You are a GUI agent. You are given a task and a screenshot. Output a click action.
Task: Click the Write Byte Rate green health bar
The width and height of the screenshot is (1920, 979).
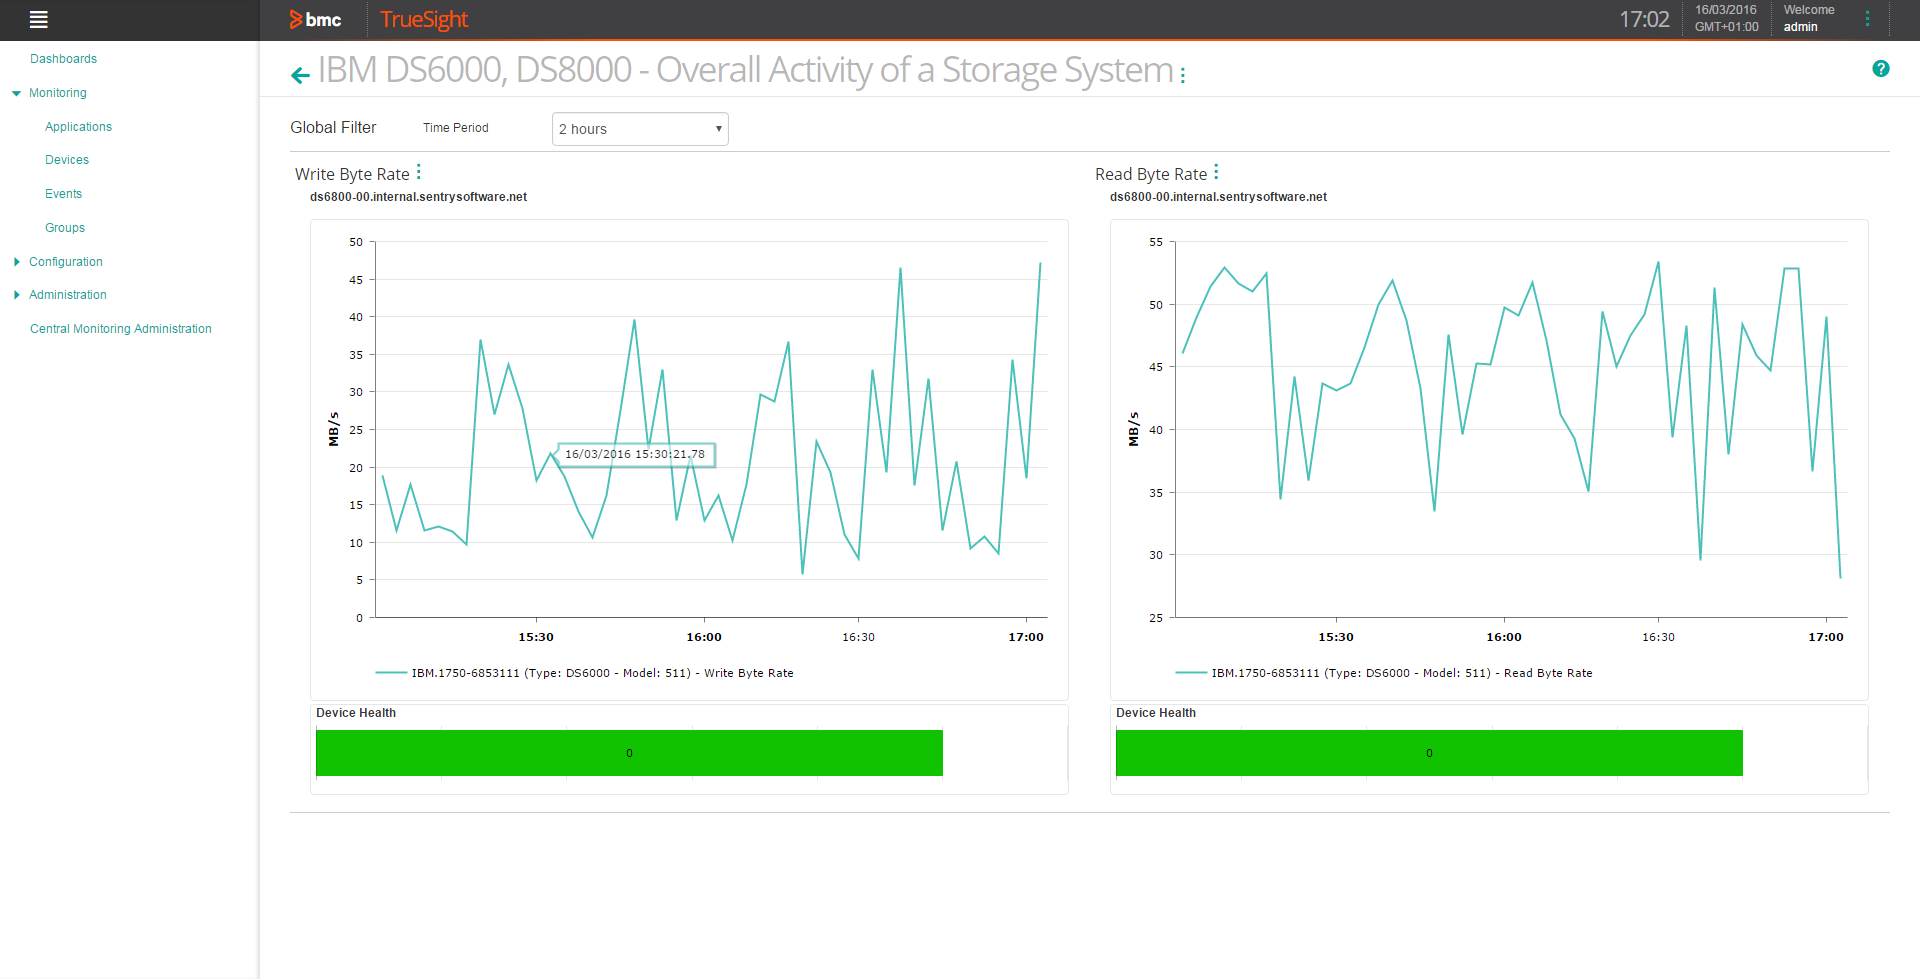[x=629, y=753]
